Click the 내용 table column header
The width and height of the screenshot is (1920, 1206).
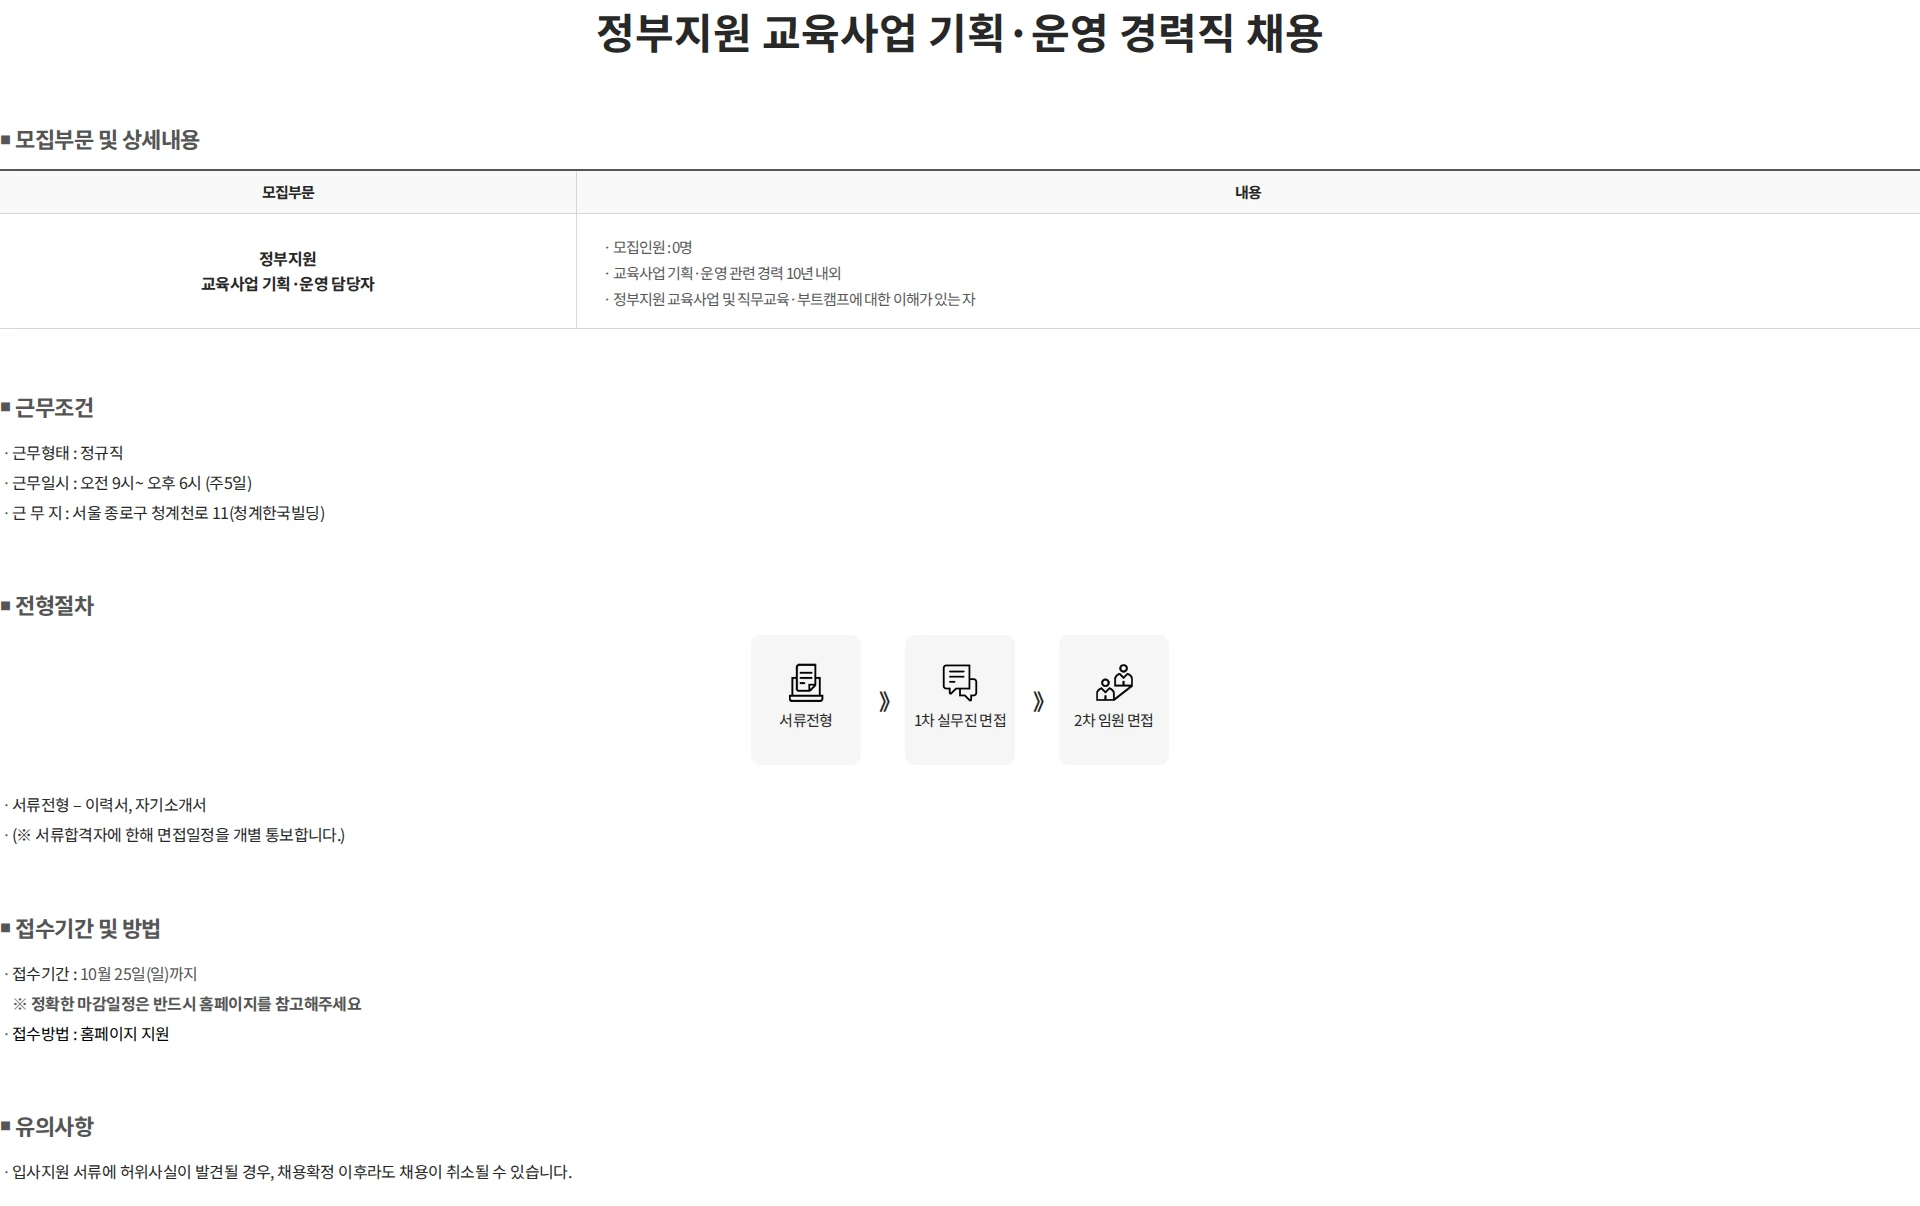pos(1248,192)
